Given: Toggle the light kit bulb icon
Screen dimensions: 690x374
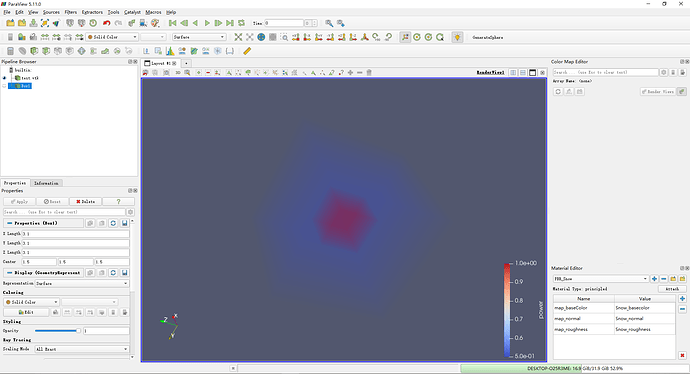Looking at the screenshot, I should tap(457, 37).
